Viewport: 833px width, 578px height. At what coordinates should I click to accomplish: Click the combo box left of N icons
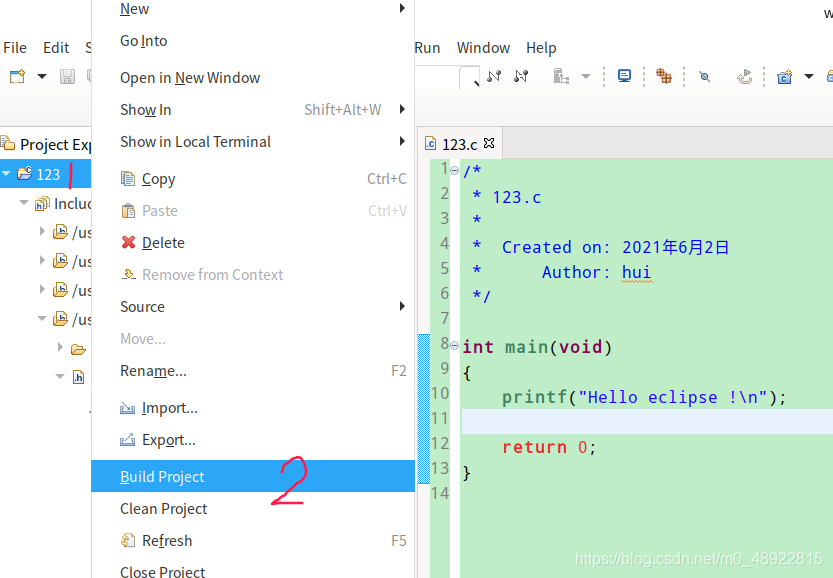(x=447, y=77)
